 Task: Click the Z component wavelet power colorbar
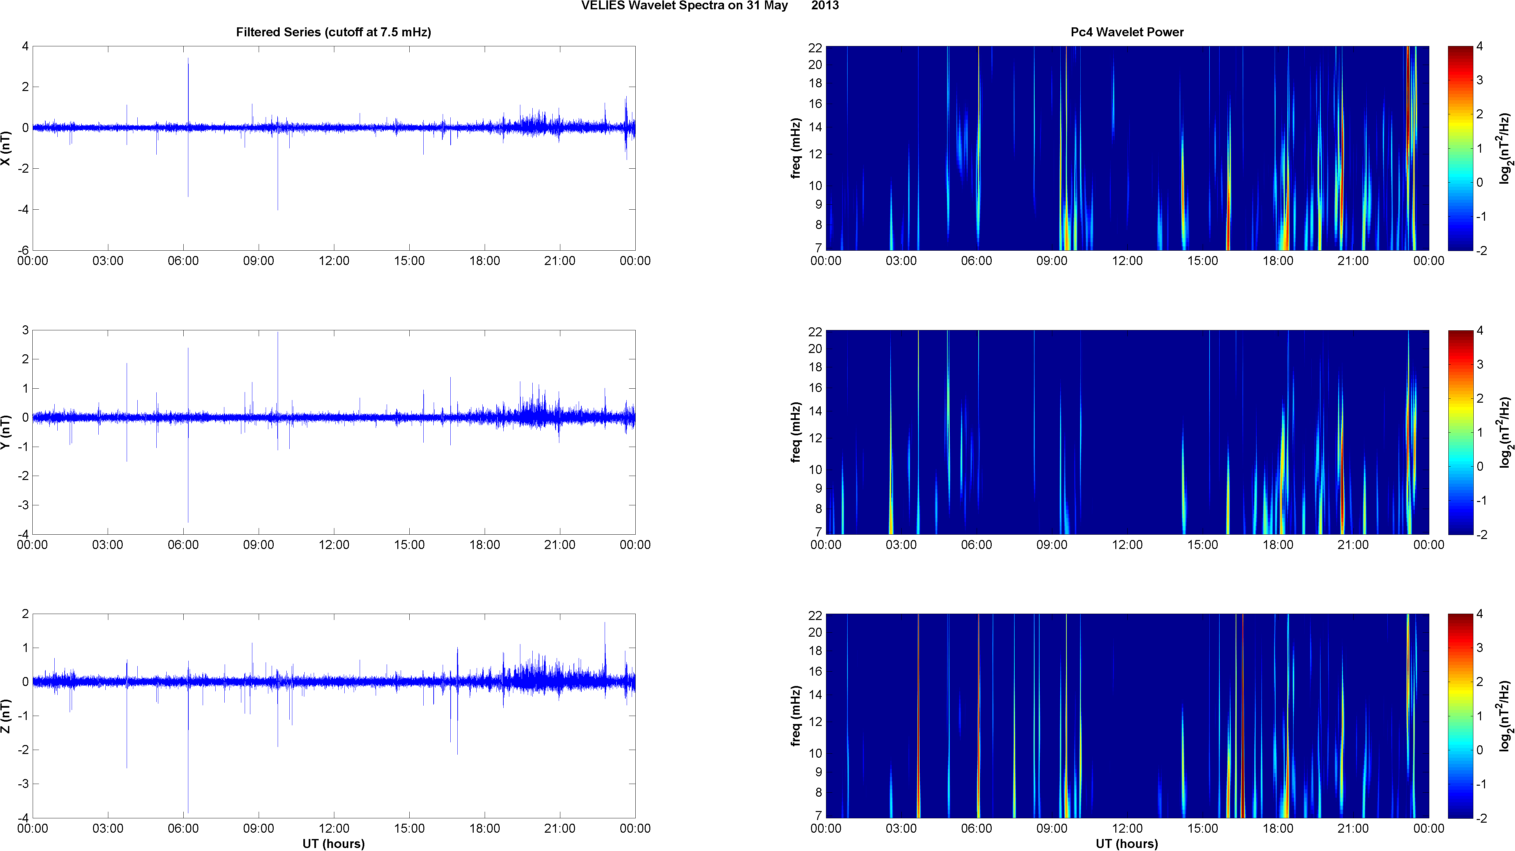[x=1460, y=716]
